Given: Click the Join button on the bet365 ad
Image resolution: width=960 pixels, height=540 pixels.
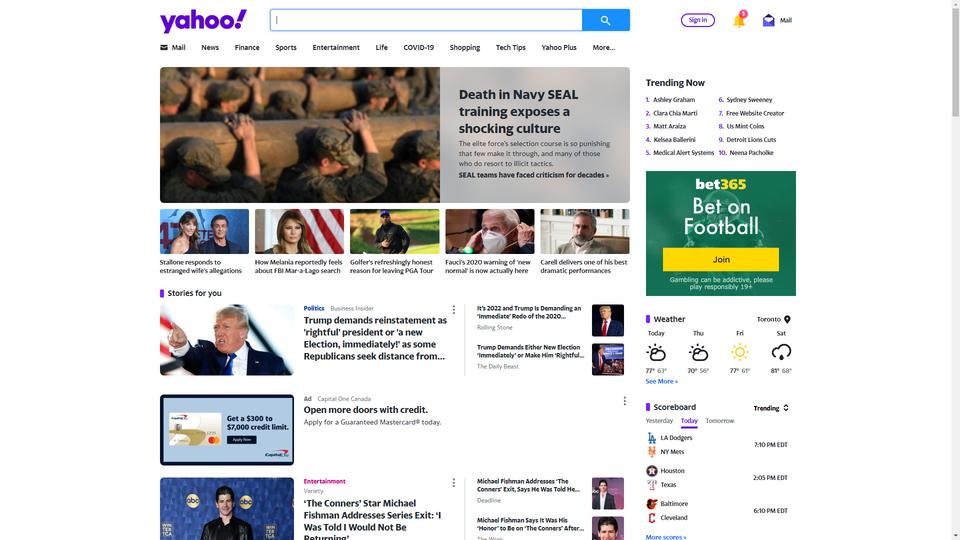Looking at the screenshot, I should click(721, 260).
